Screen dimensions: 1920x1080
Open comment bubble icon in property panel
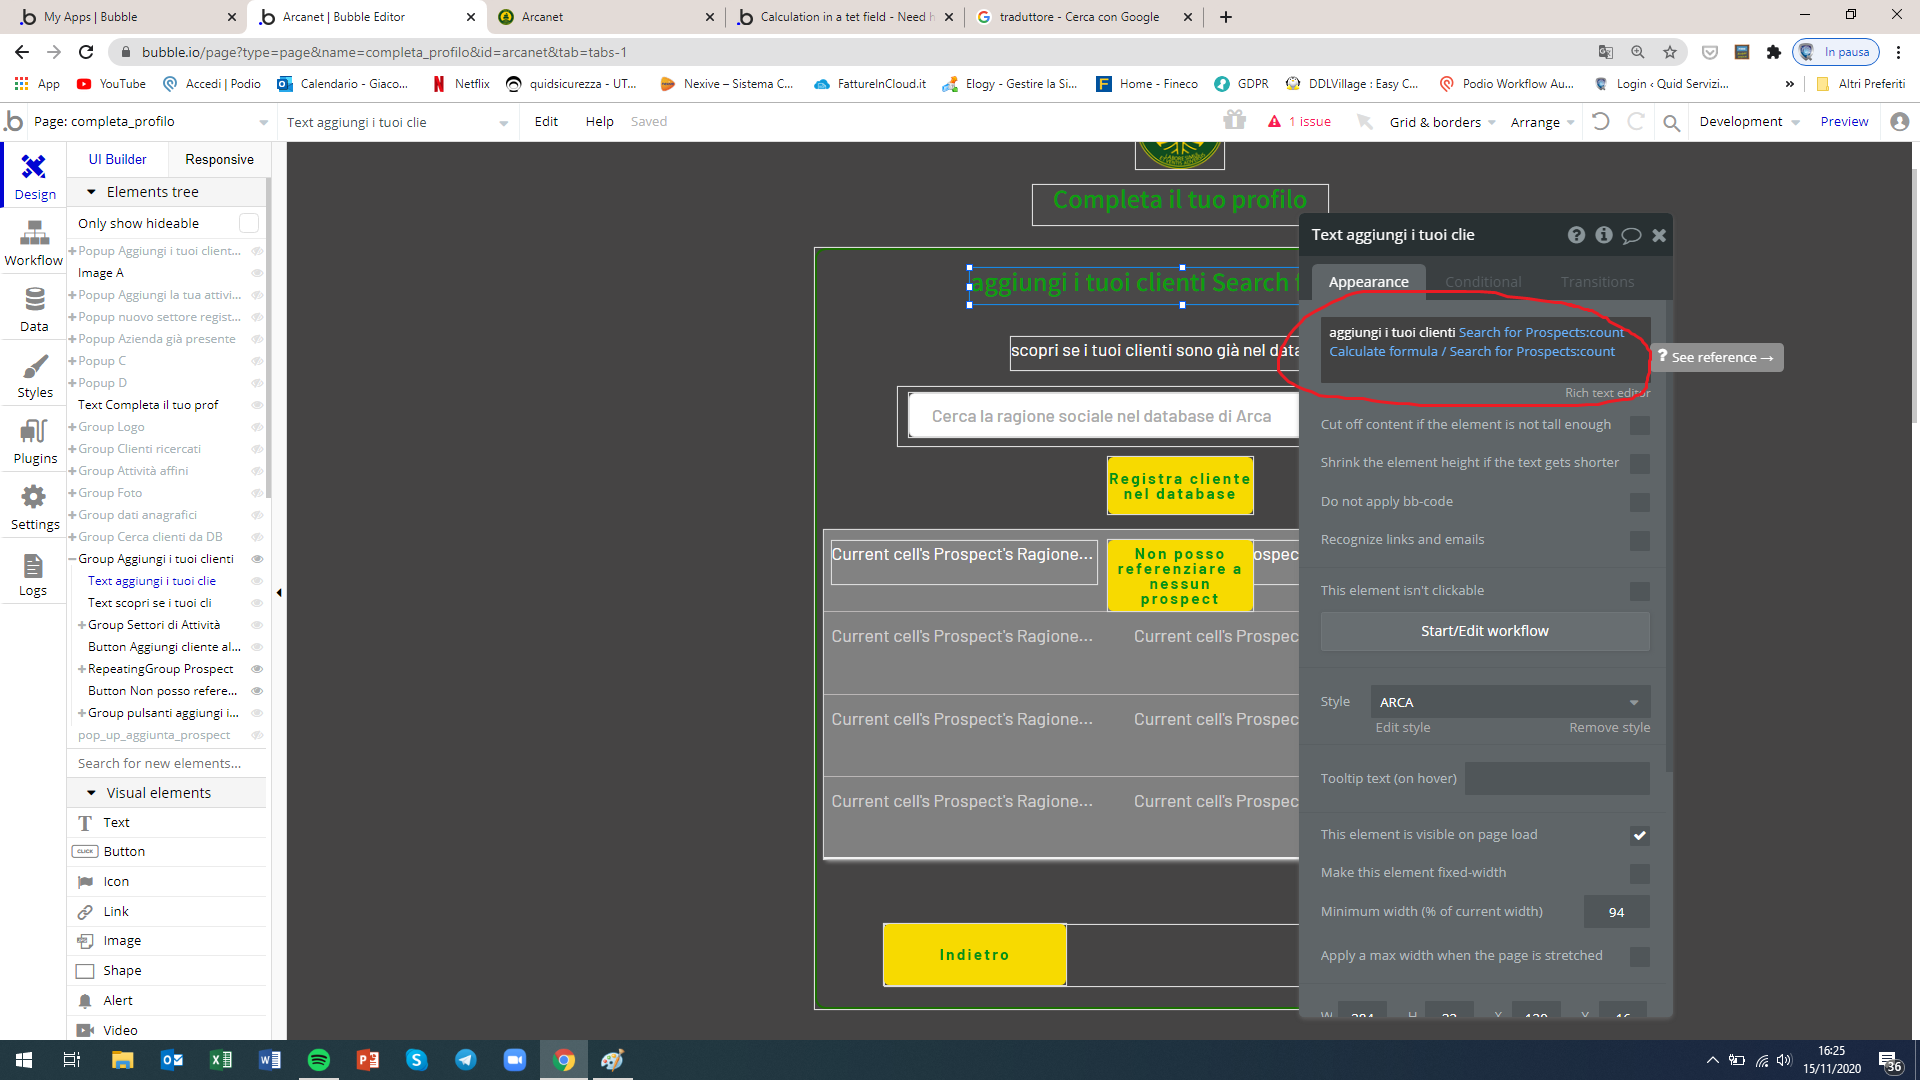point(1631,235)
